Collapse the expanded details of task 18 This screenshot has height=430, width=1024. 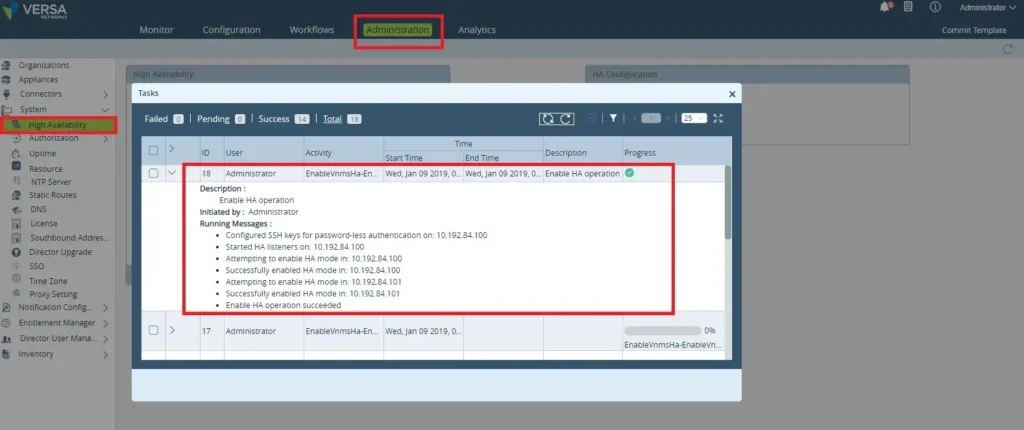click(x=172, y=173)
